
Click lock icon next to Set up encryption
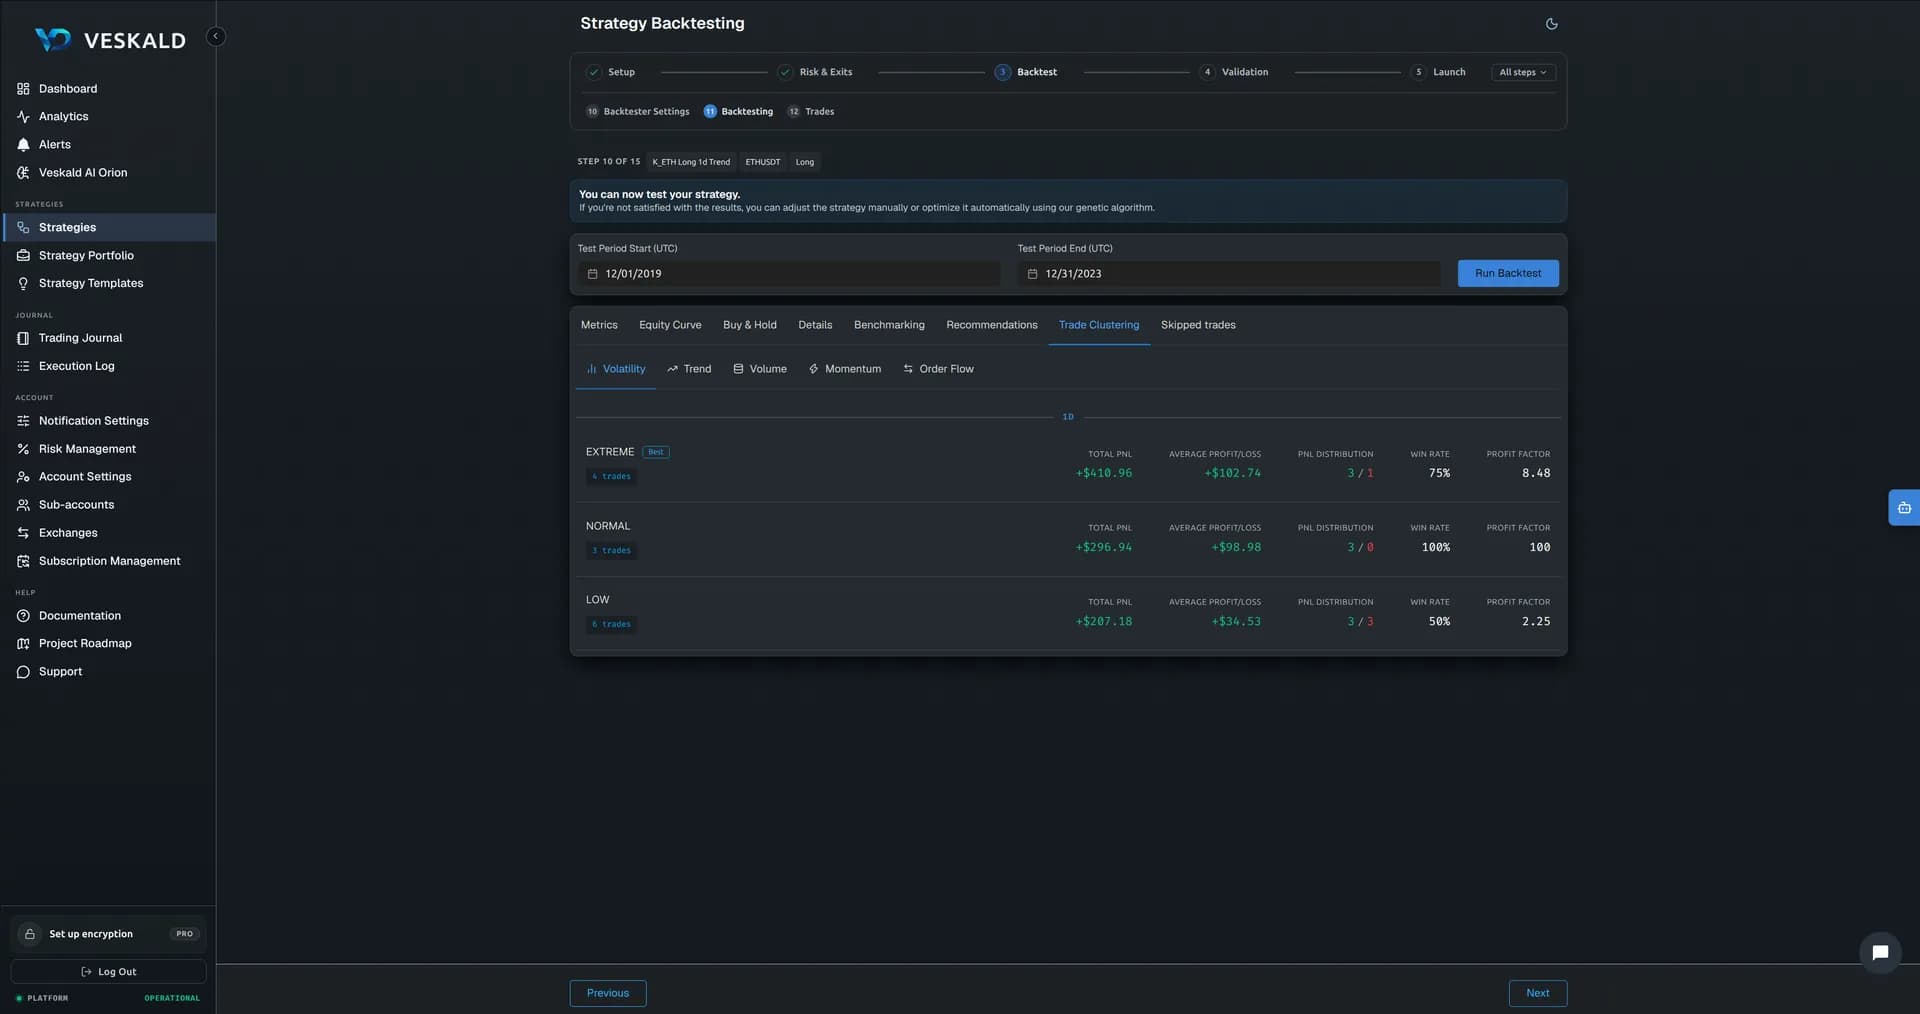click(30, 934)
